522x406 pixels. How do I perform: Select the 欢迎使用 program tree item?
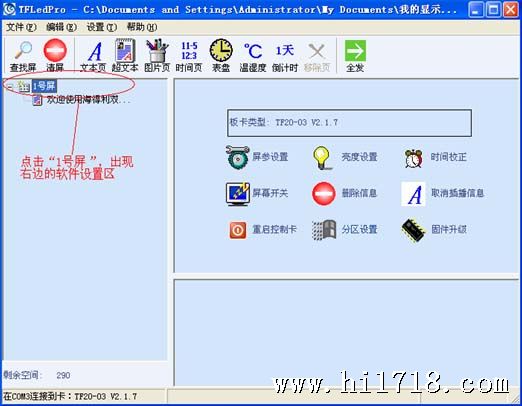click(x=81, y=99)
